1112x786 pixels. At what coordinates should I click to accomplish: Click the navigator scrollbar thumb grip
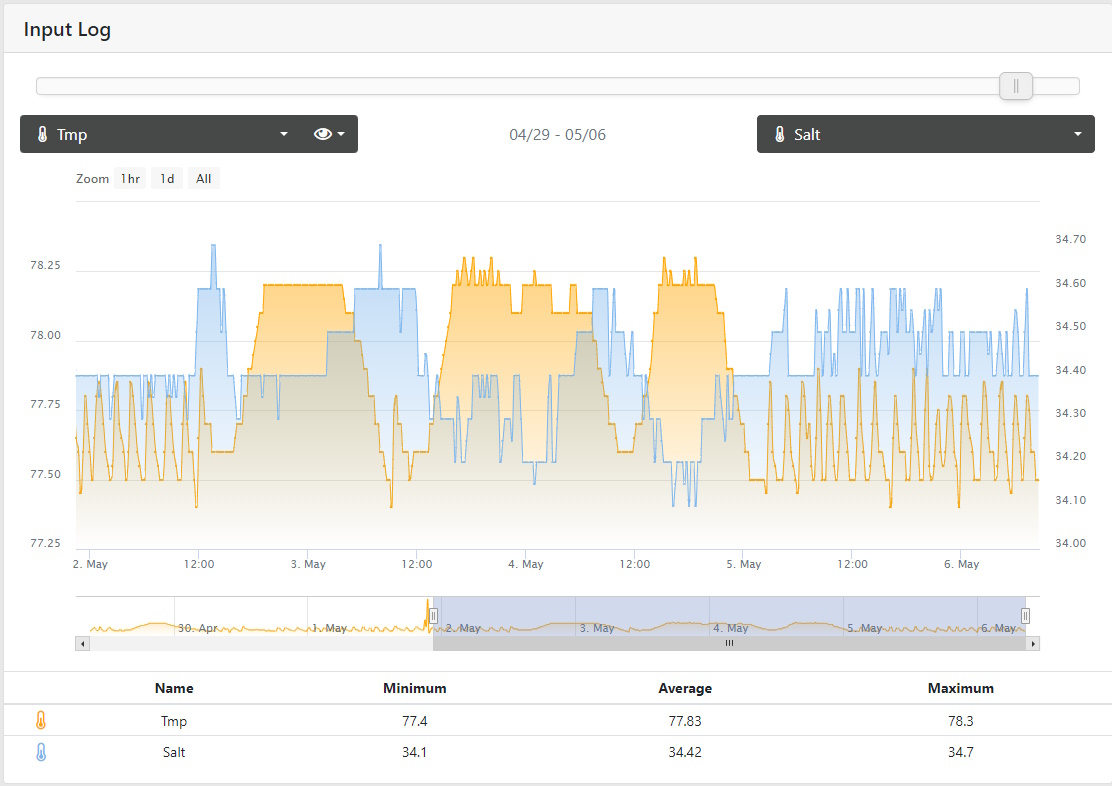[x=729, y=644]
